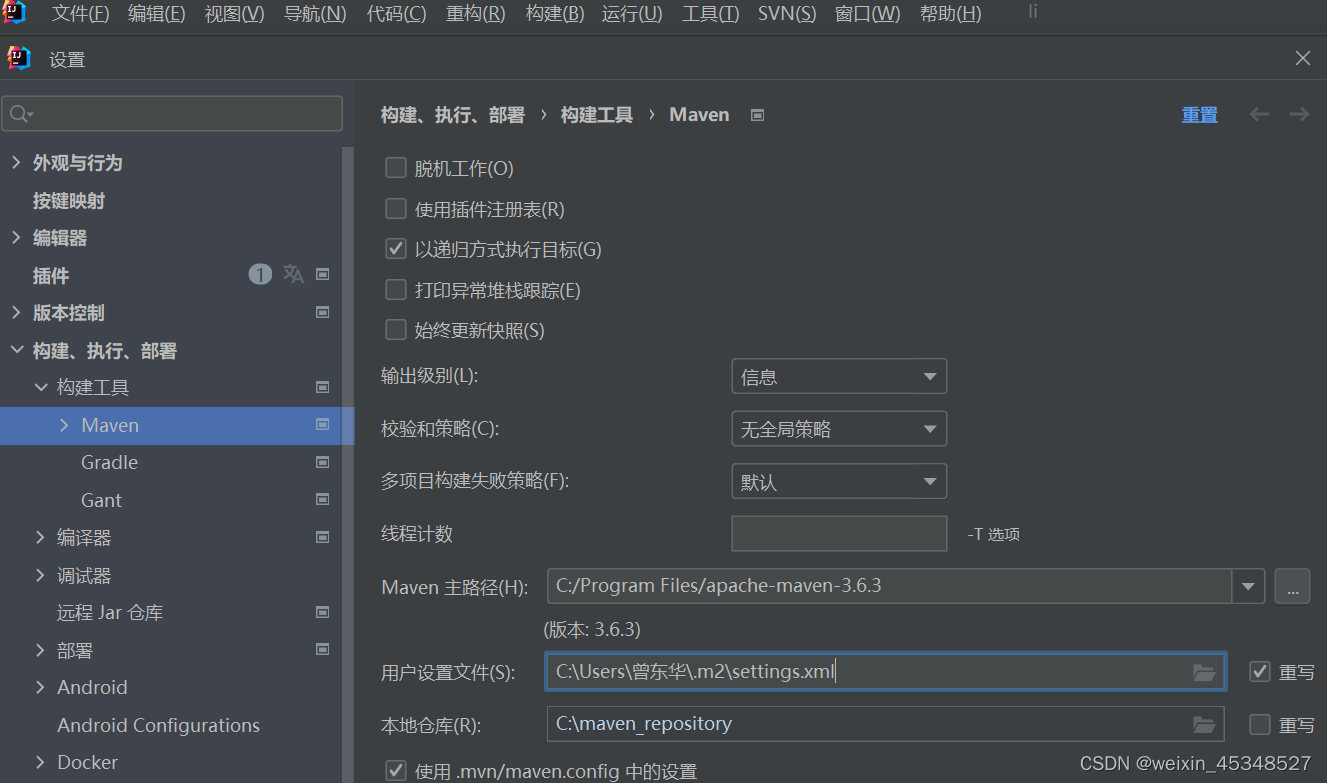The width and height of the screenshot is (1327, 783).
Task: Close the 设置 dialog
Action: (1303, 58)
